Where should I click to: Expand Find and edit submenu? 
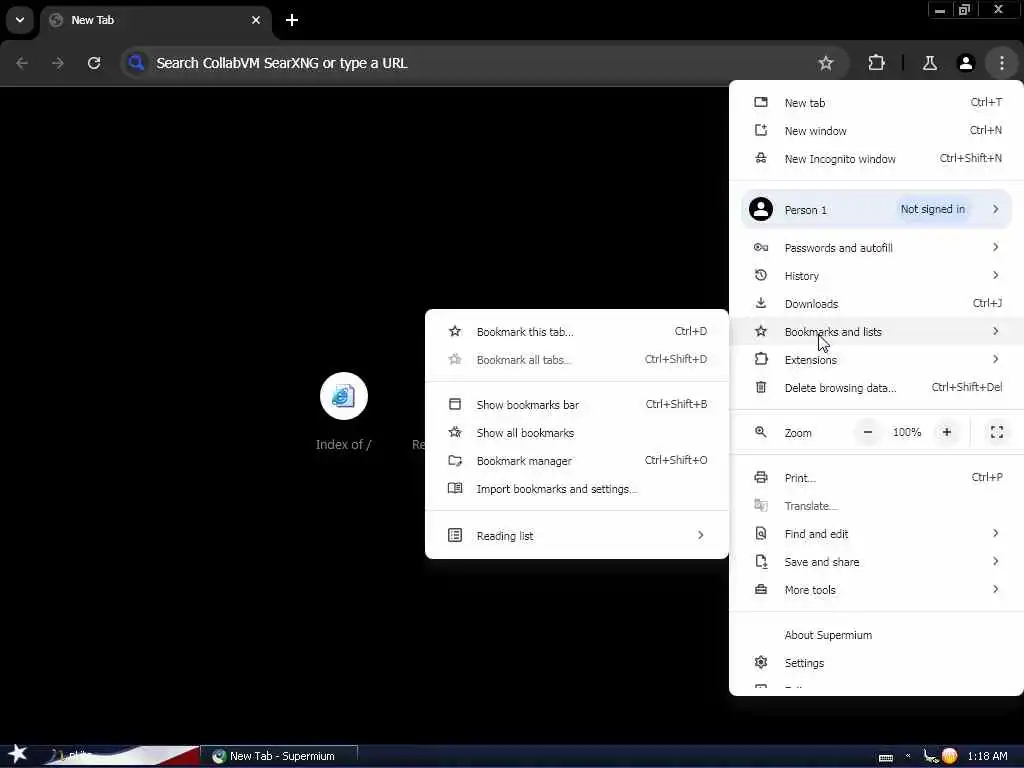(876, 534)
